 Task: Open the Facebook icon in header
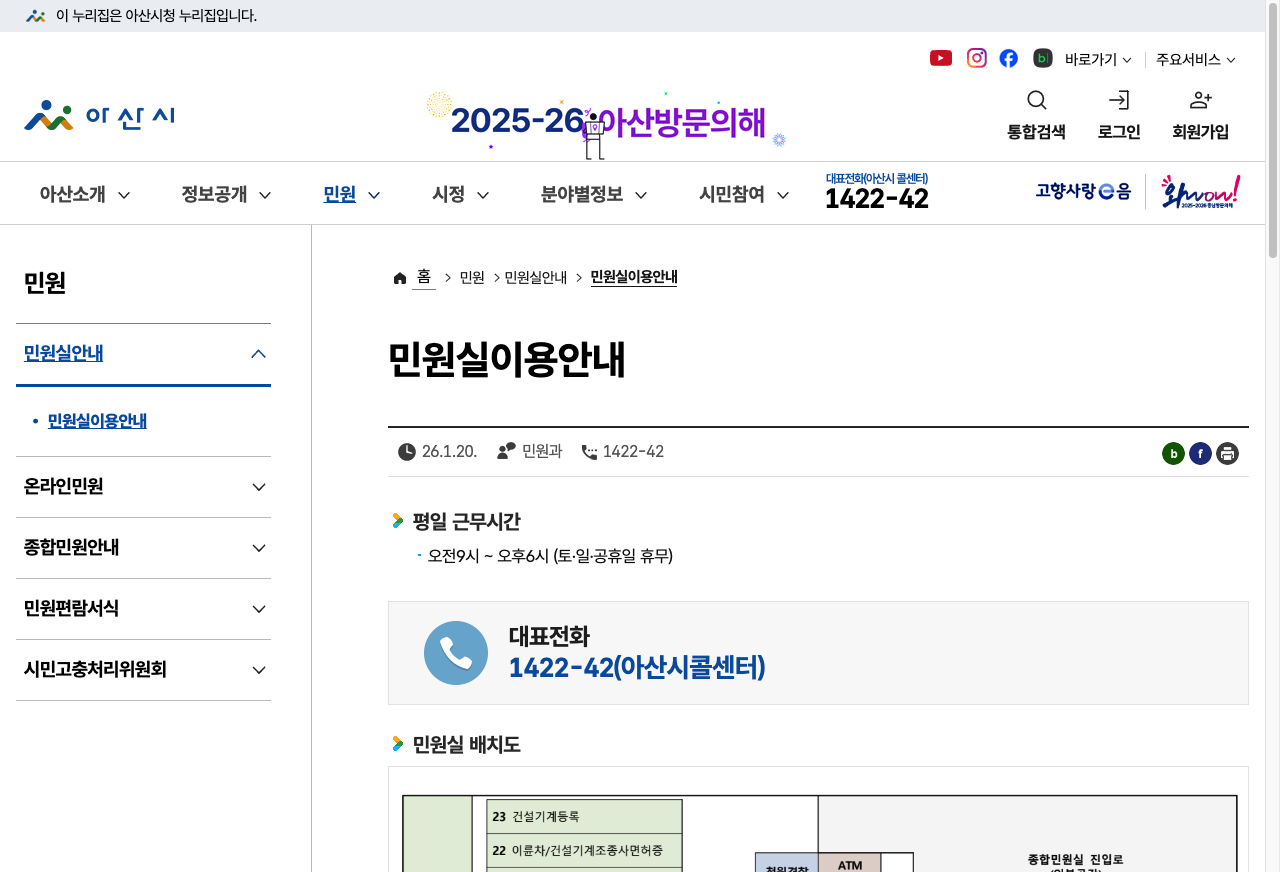point(1009,58)
